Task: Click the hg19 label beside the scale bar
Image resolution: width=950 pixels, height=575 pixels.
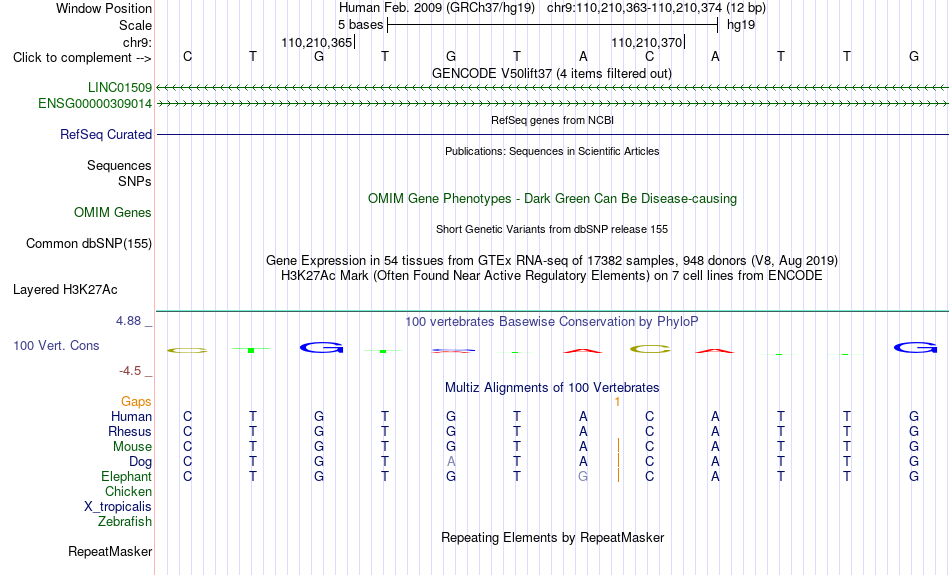Action: pos(741,25)
